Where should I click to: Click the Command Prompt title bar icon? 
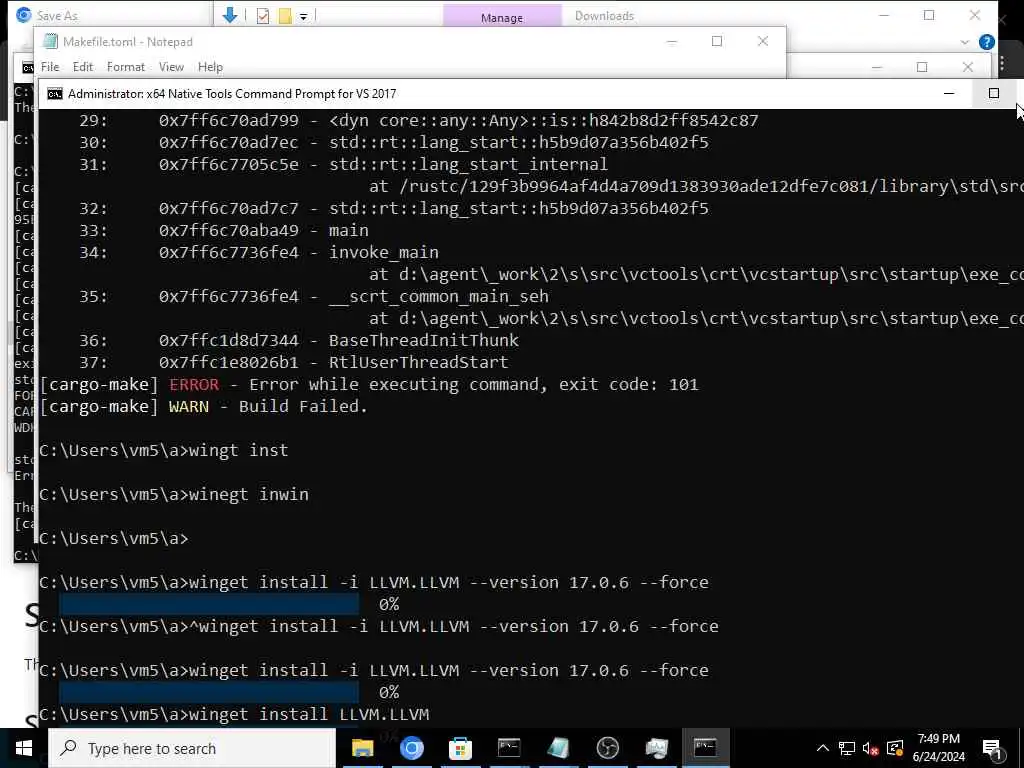click(55, 94)
